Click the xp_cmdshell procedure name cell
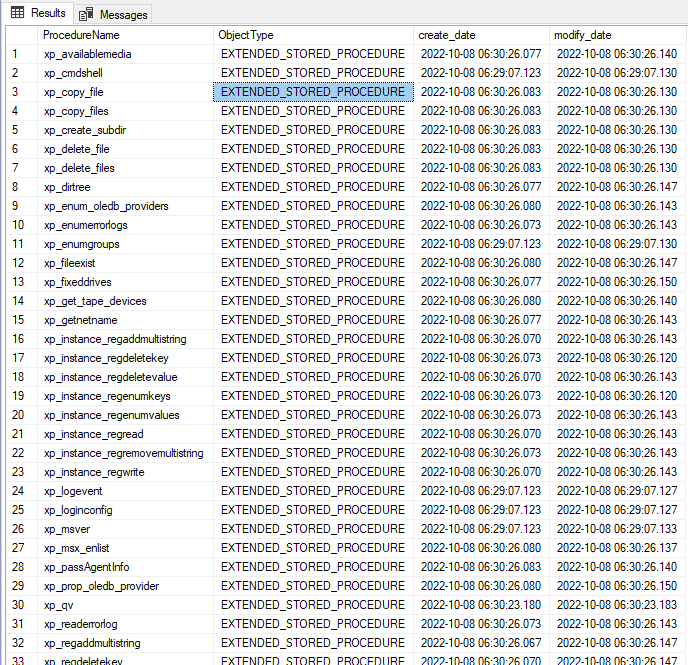688x665 pixels. click(x=73, y=73)
